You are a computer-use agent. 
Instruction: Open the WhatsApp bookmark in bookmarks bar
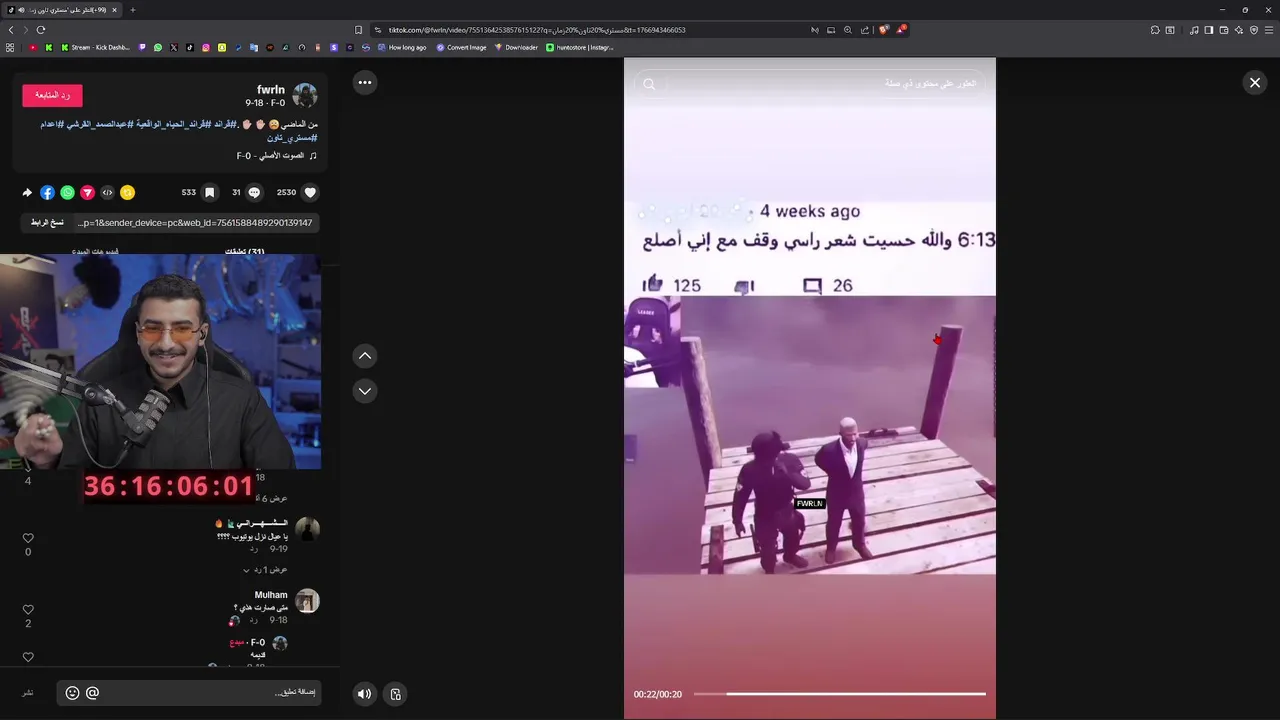pos(157,47)
